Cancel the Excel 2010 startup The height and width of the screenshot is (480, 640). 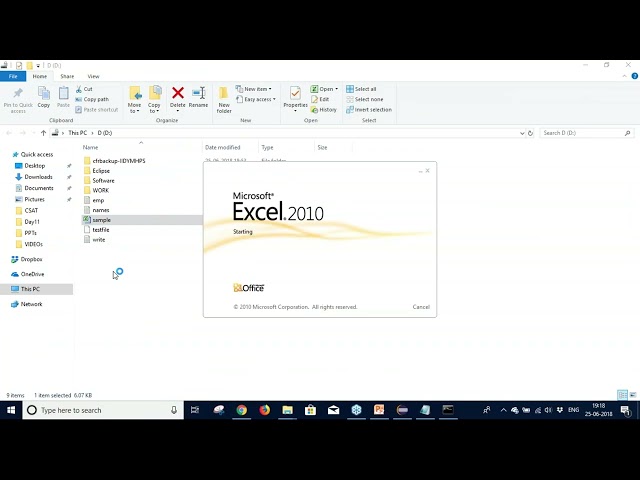(x=421, y=307)
